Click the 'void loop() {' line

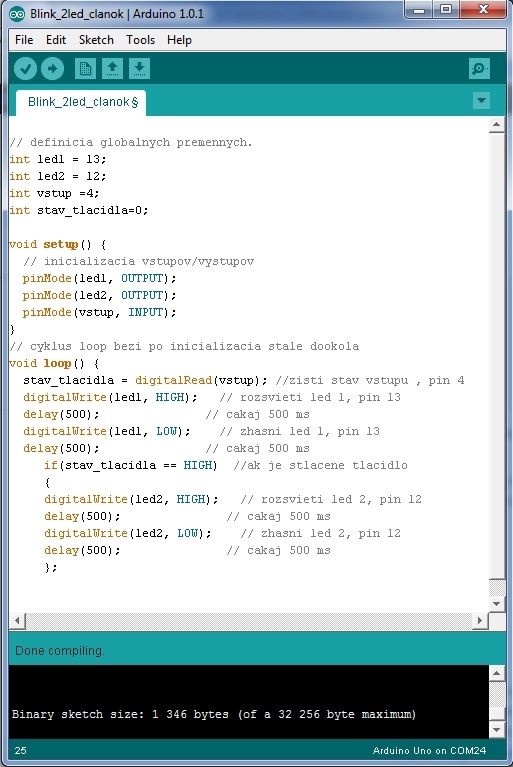pos(54,363)
